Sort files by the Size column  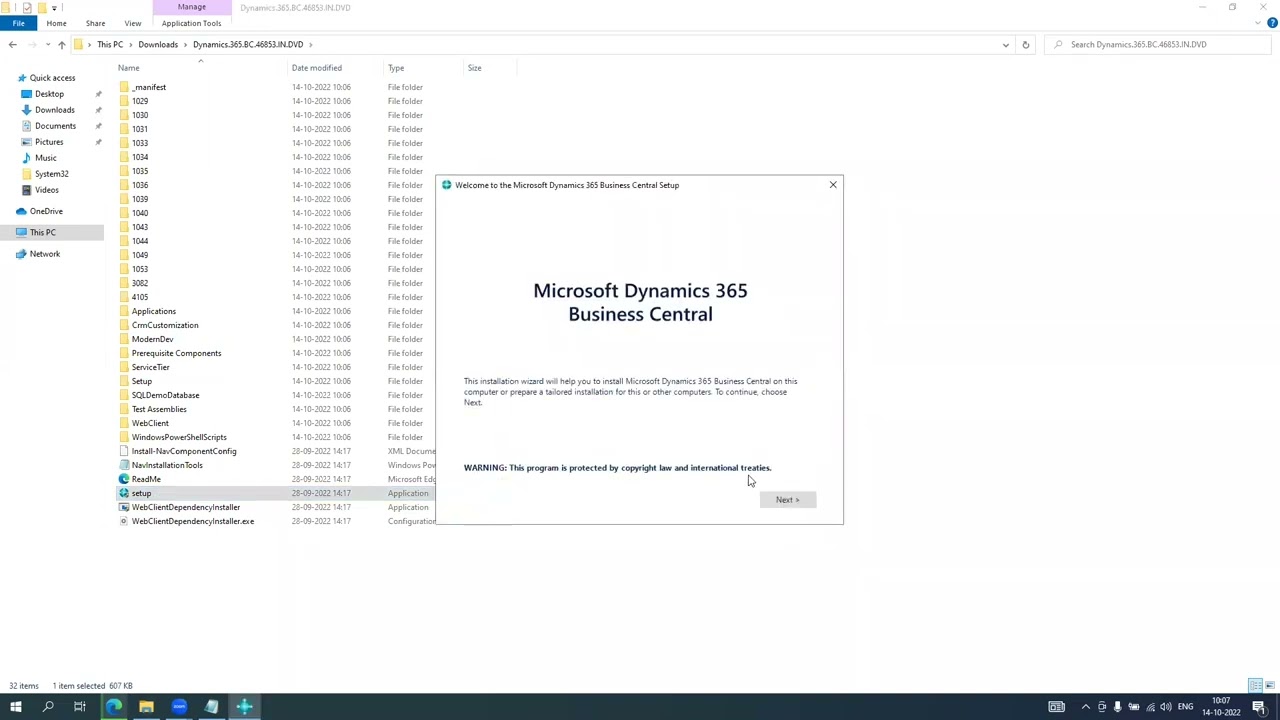pyautogui.click(x=474, y=68)
